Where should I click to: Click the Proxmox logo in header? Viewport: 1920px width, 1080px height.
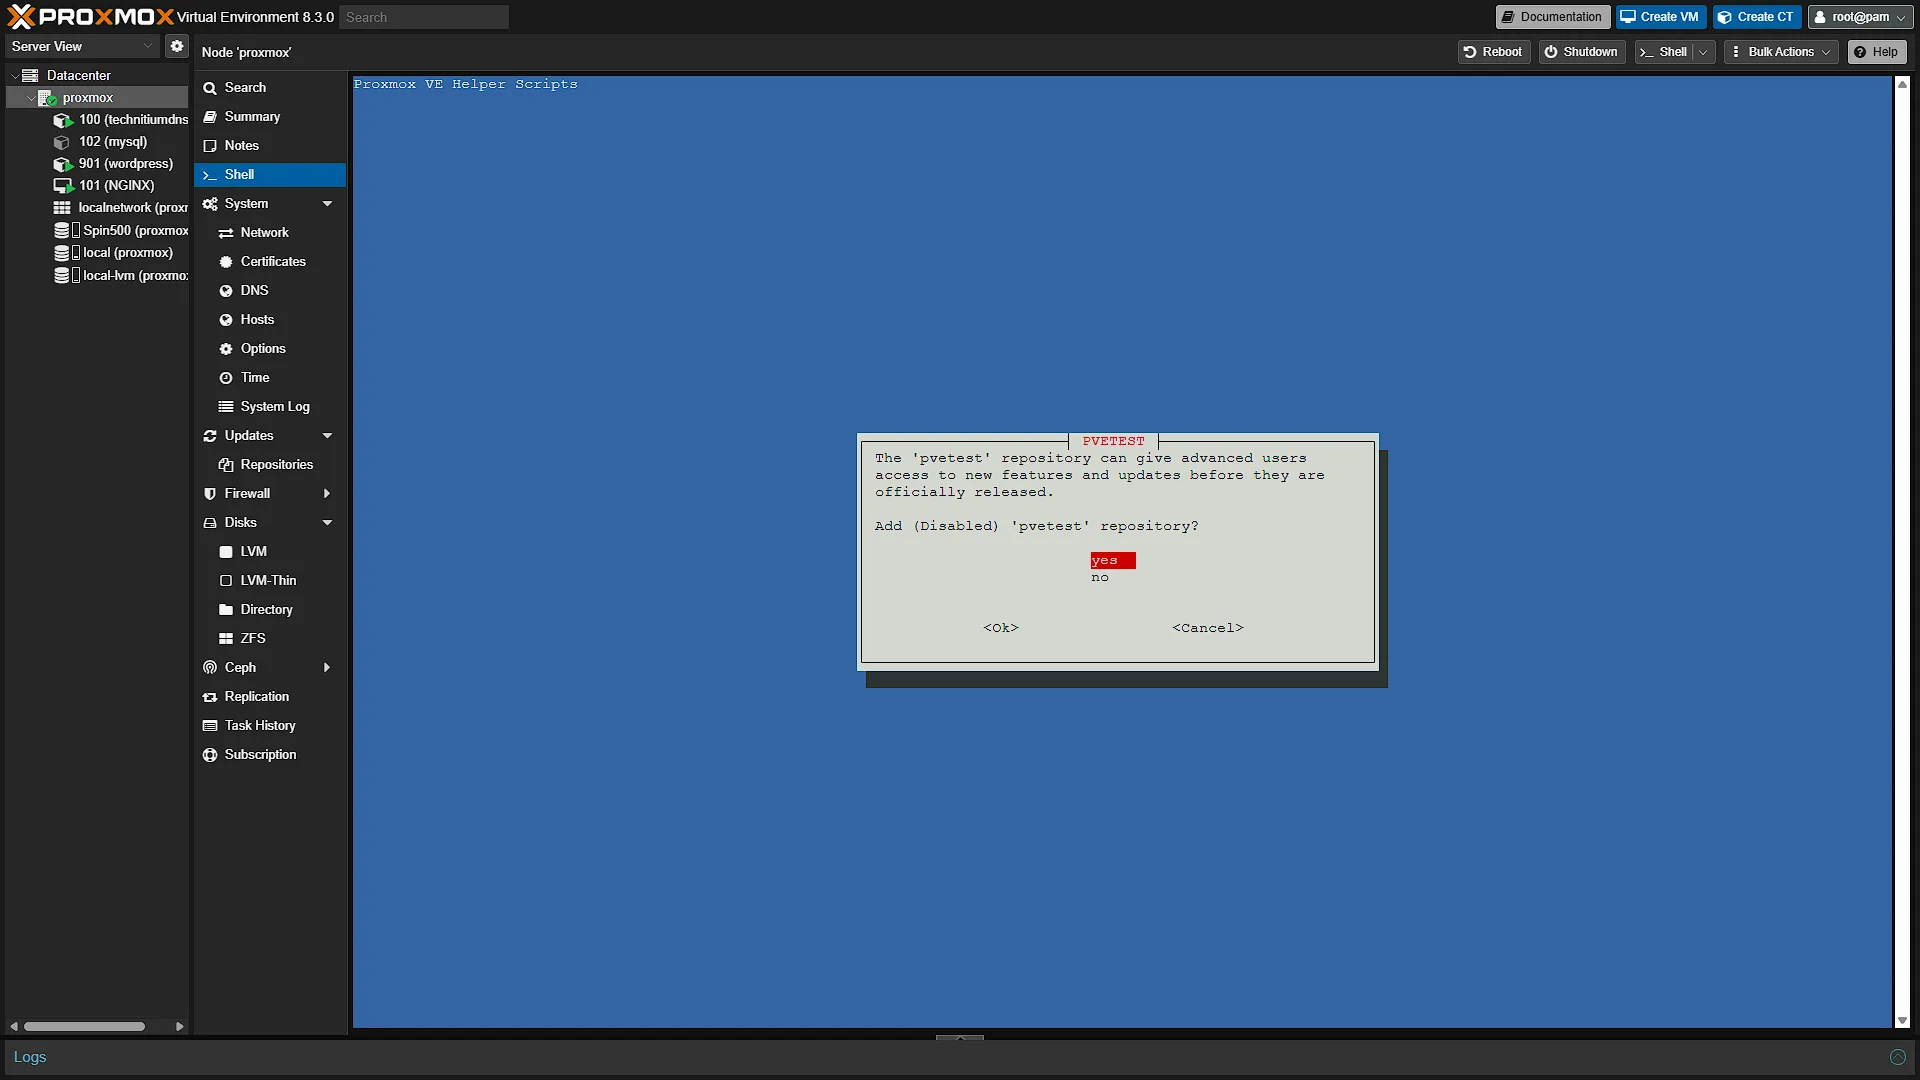point(91,17)
